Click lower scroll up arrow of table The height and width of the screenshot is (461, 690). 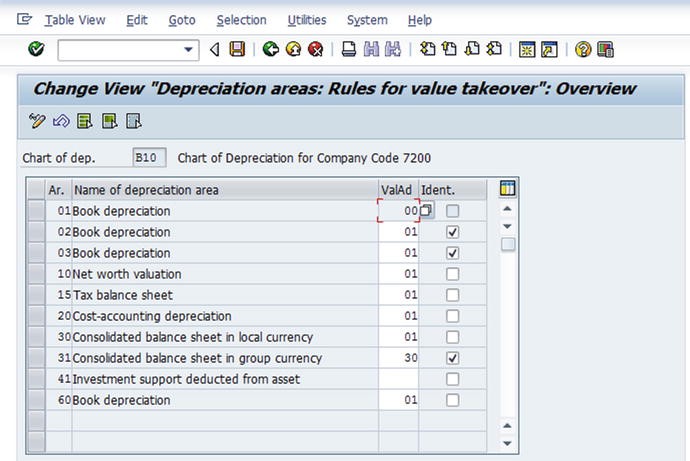[x=507, y=425]
